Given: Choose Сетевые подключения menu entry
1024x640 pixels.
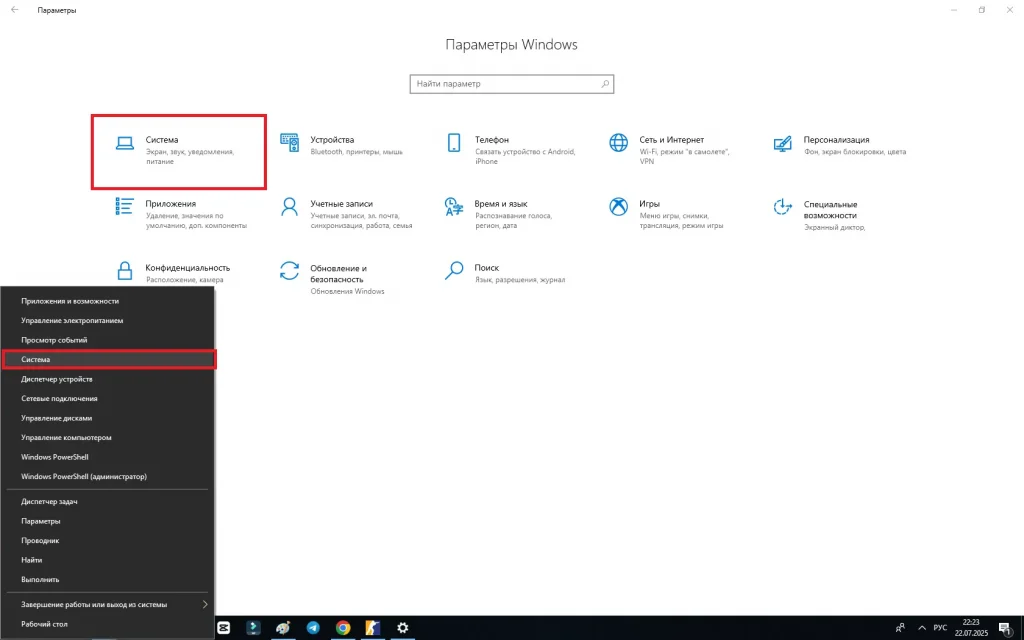Looking at the screenshot, I should [107, 398].
